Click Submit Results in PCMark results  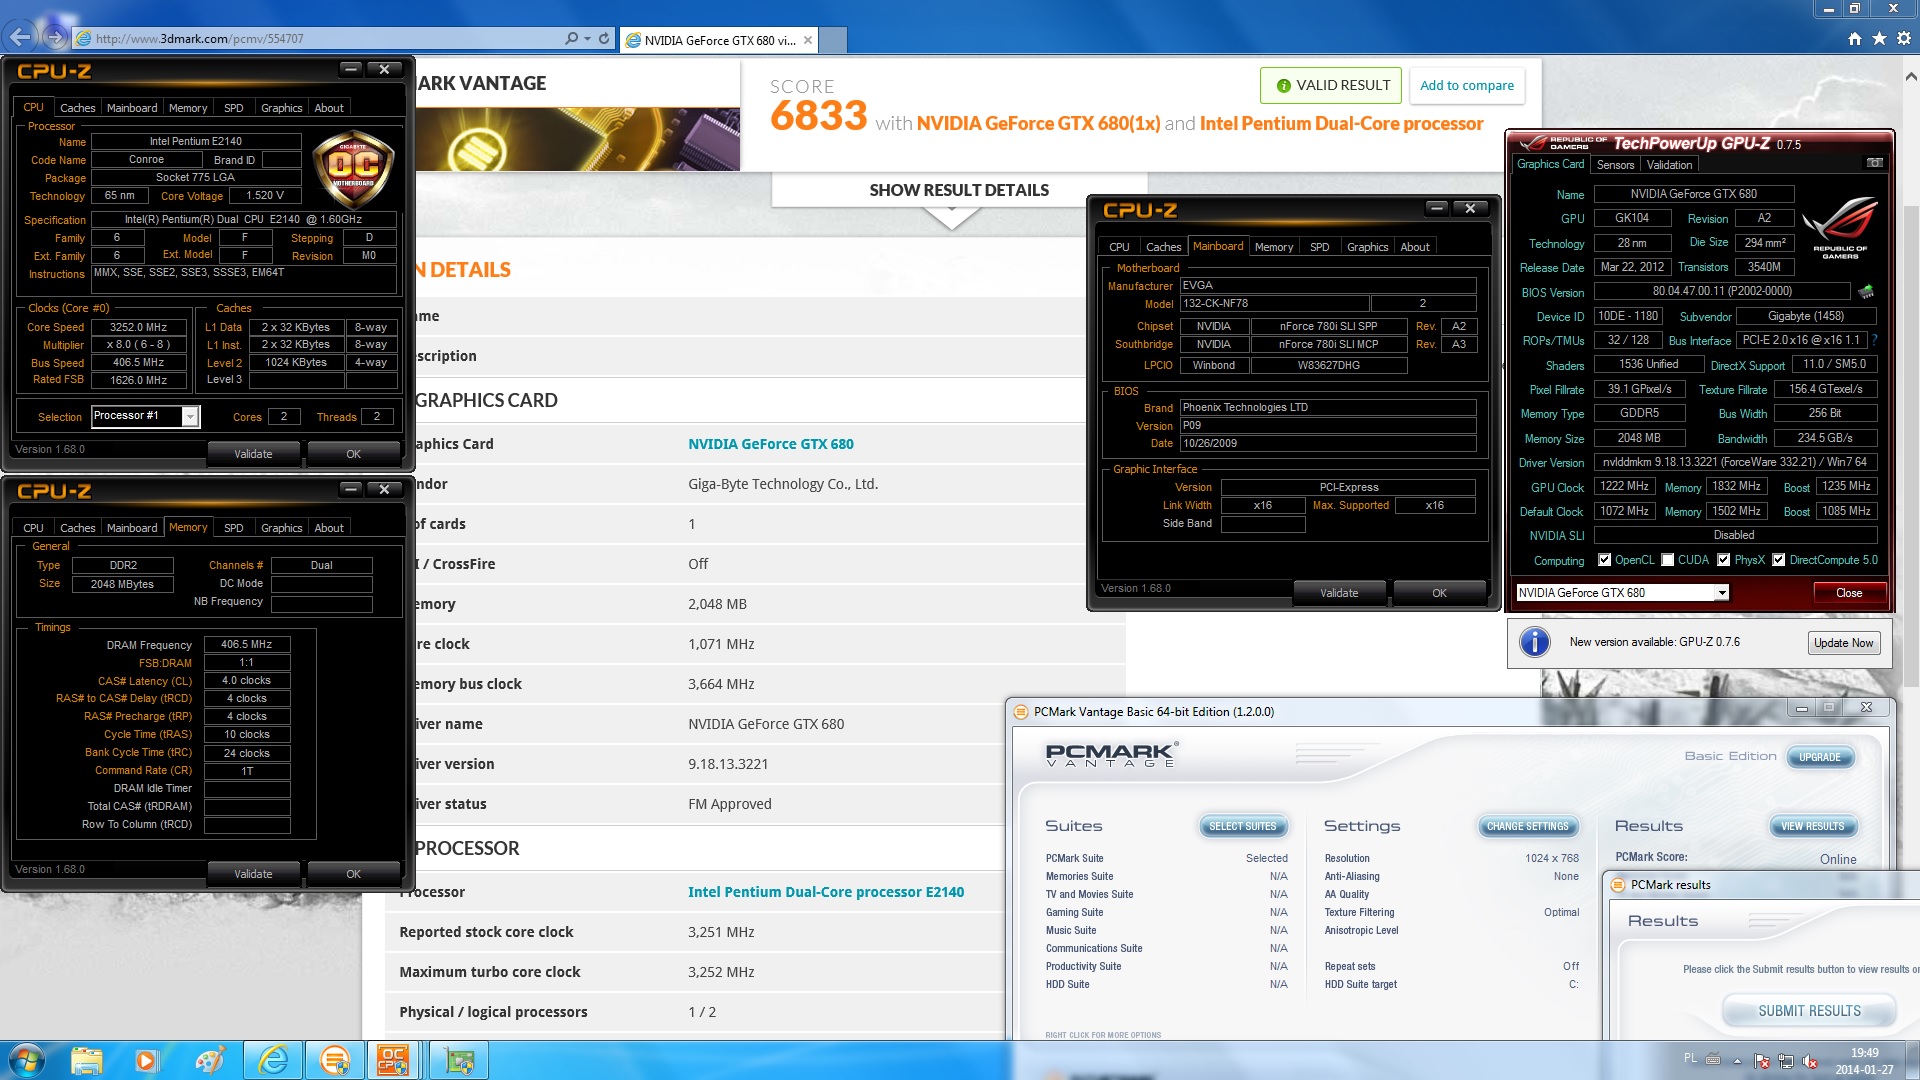[1809, 1011]
